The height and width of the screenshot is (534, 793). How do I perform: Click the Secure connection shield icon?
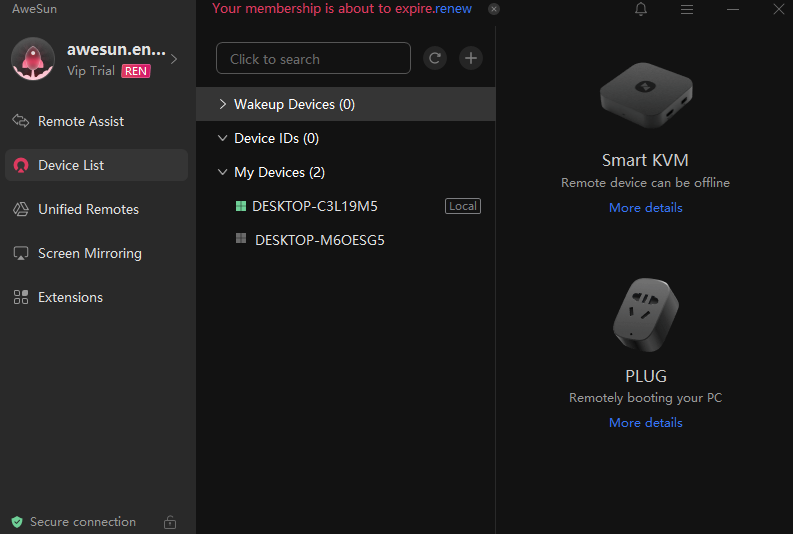tap(17, 522)
